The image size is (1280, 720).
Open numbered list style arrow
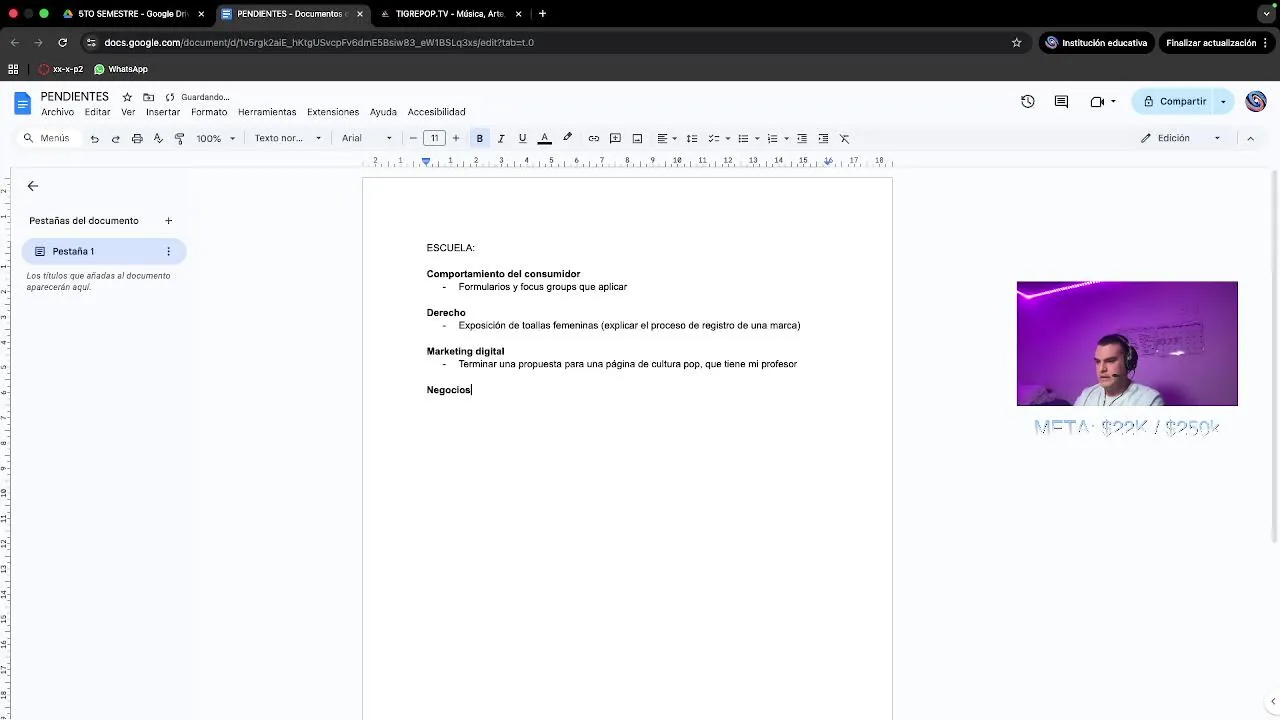786,138
